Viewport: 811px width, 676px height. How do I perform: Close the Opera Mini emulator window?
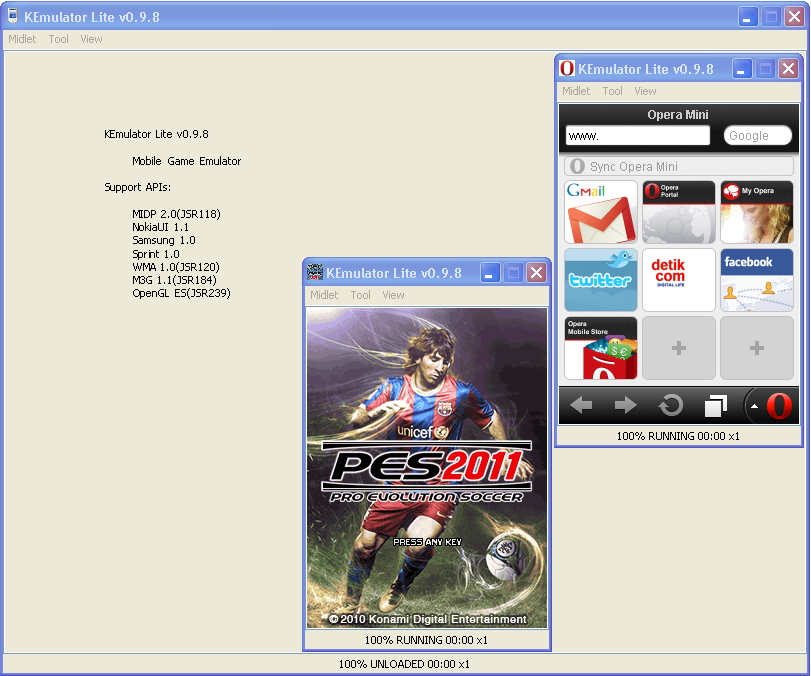point(788,69)
